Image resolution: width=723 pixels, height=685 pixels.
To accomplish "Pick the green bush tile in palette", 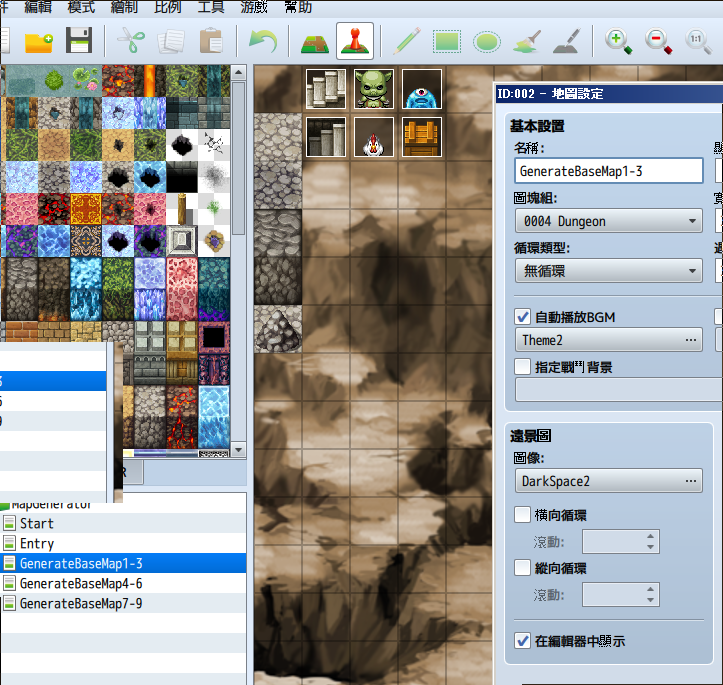I will tap(54, 81).
